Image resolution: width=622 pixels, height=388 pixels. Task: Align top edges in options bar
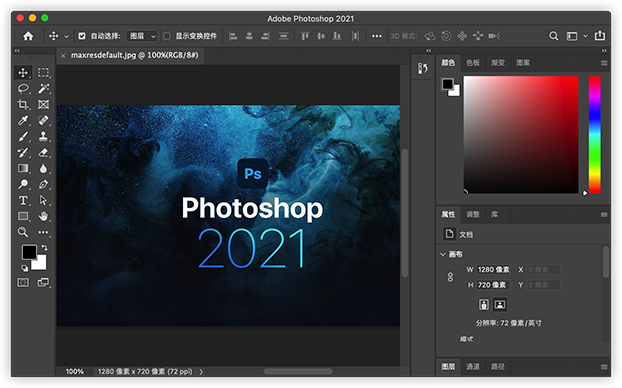[x=305, y=36]
